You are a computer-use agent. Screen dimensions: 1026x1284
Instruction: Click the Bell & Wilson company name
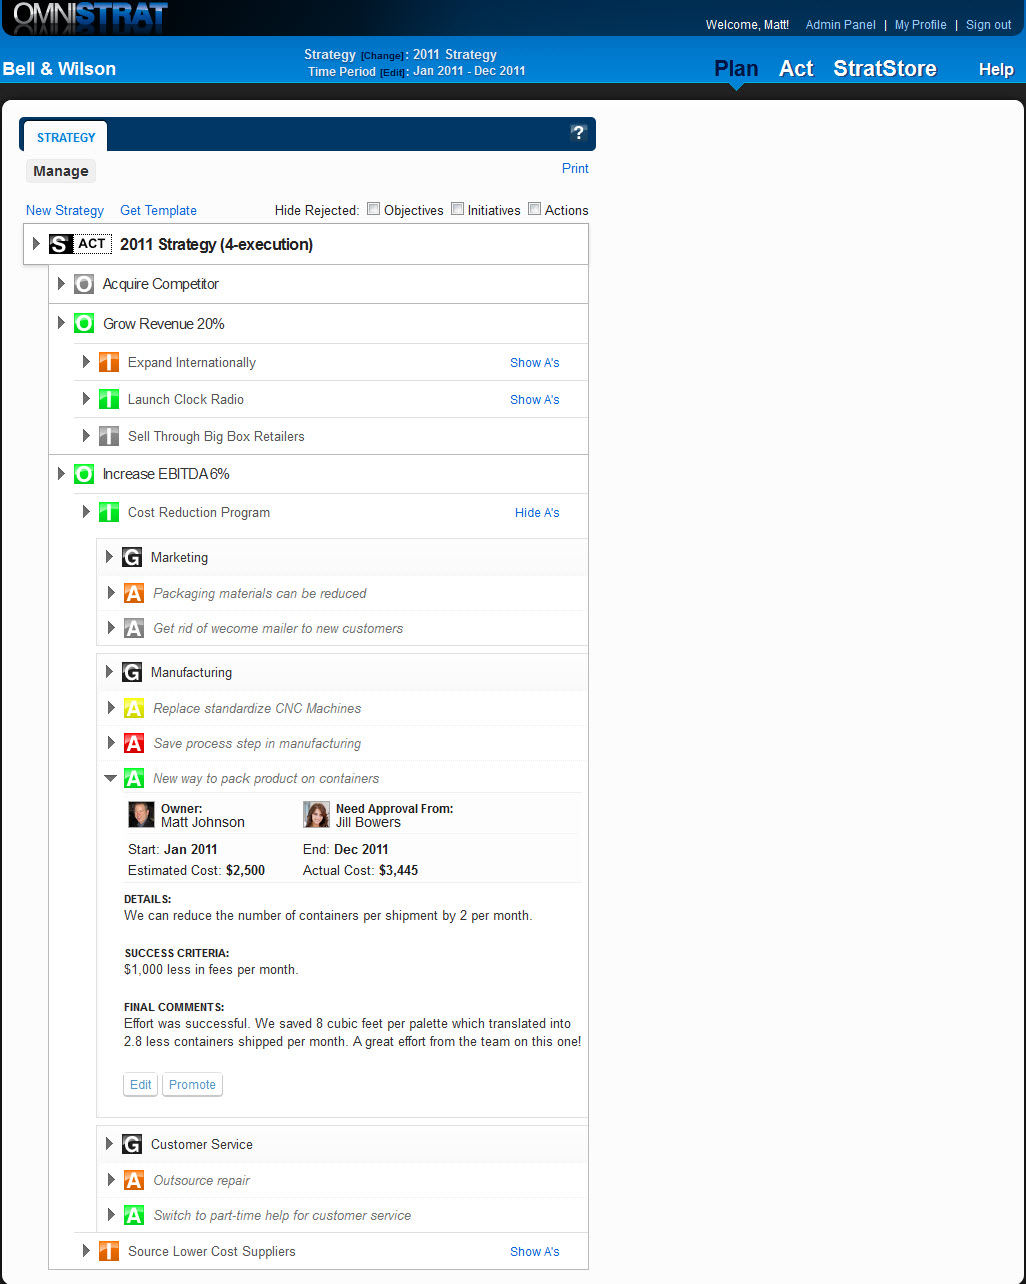pyautogui.click(x=60, y=69)
